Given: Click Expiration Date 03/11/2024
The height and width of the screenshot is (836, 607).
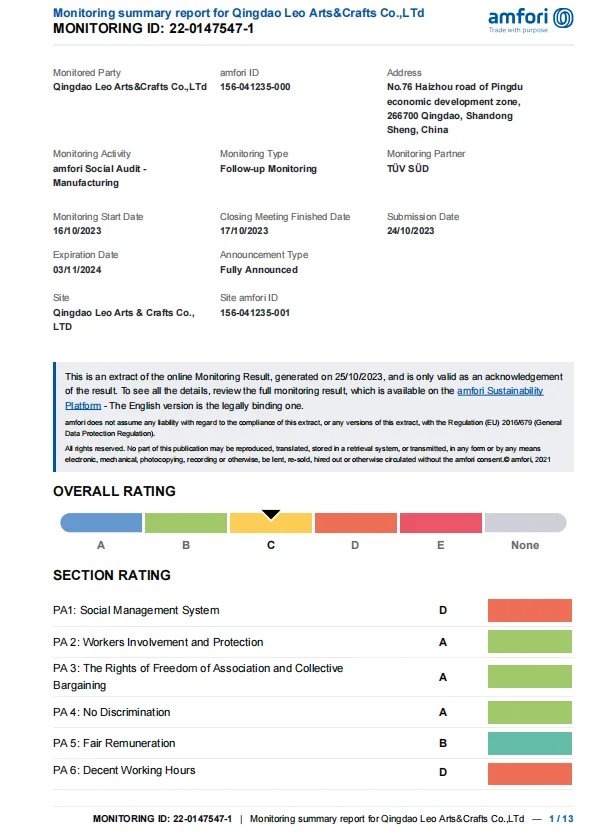Looking at the screenshot, I should point(77,270).
